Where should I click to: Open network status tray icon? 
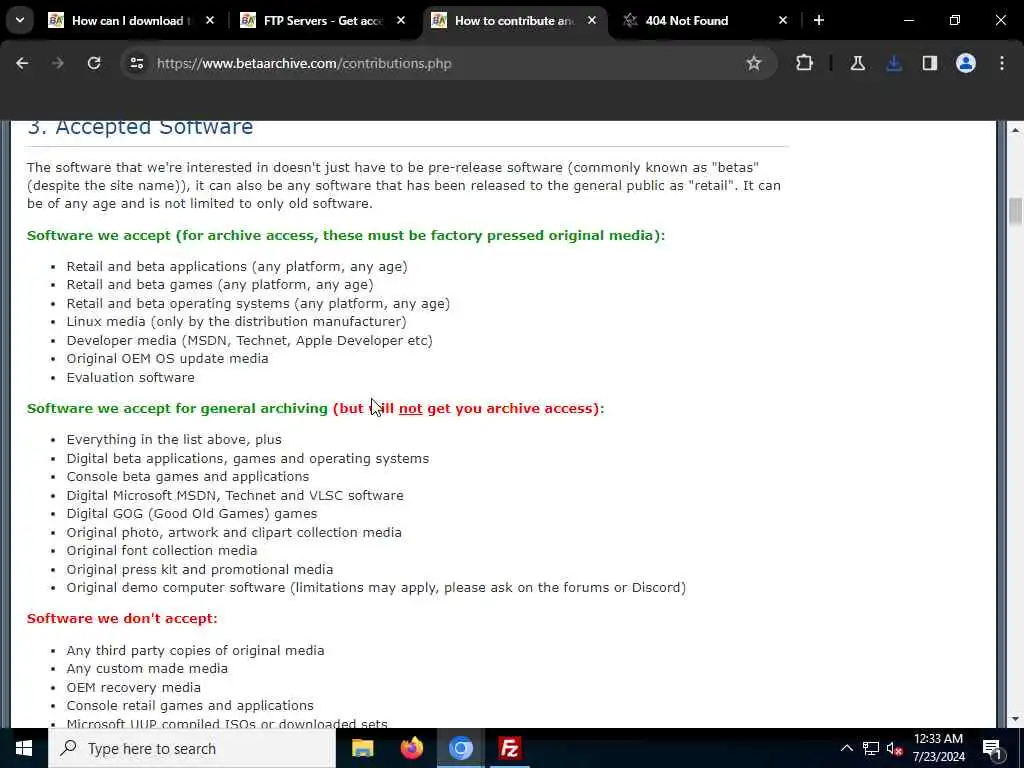coord(871,748)
